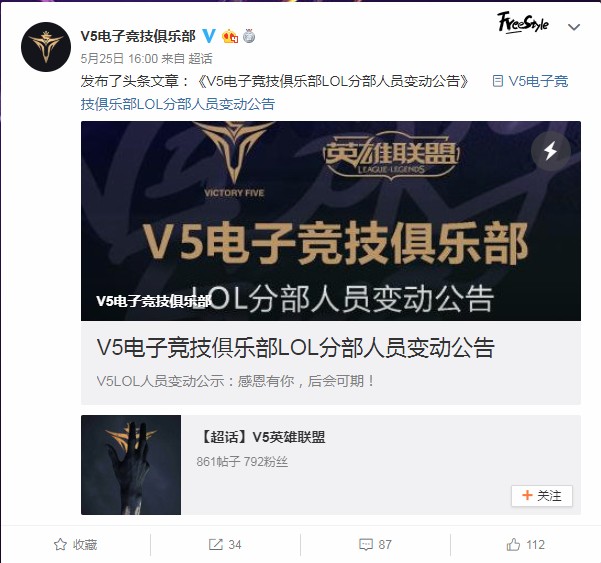This screenshot has width=601, height=563.
Task: Favorite the post with star 收藏
Action: click(x=76, y=544)
